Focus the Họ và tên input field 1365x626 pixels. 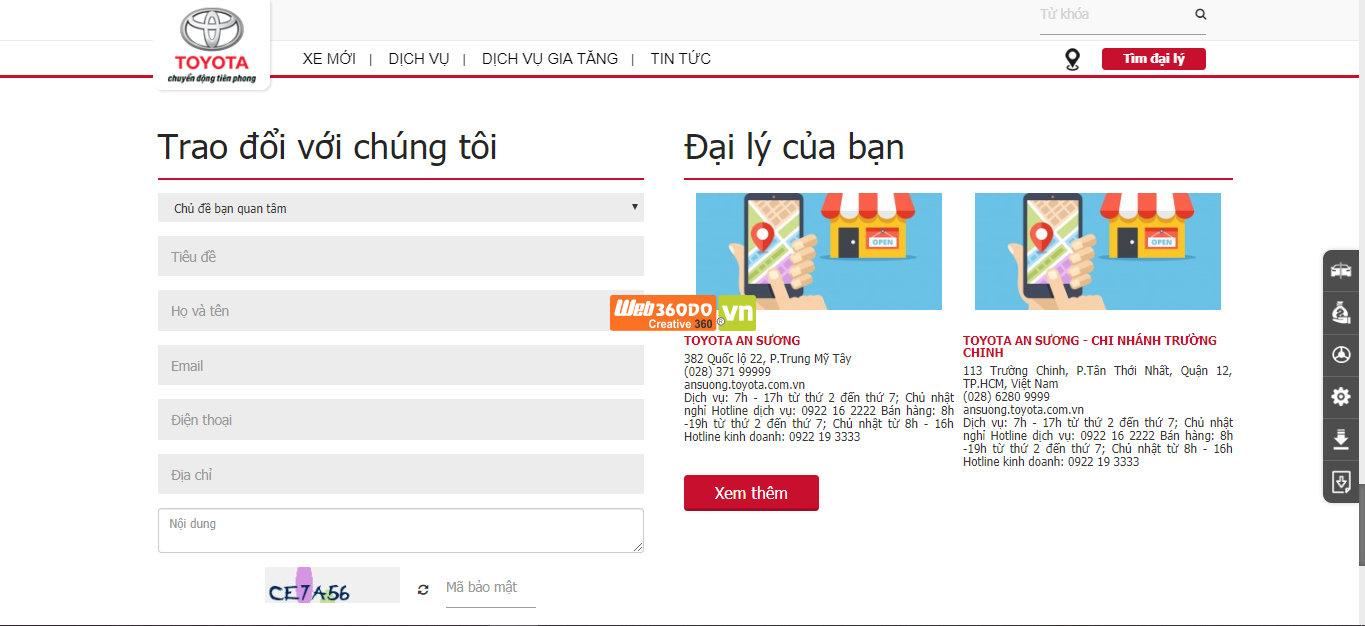(x=401, y=311)
